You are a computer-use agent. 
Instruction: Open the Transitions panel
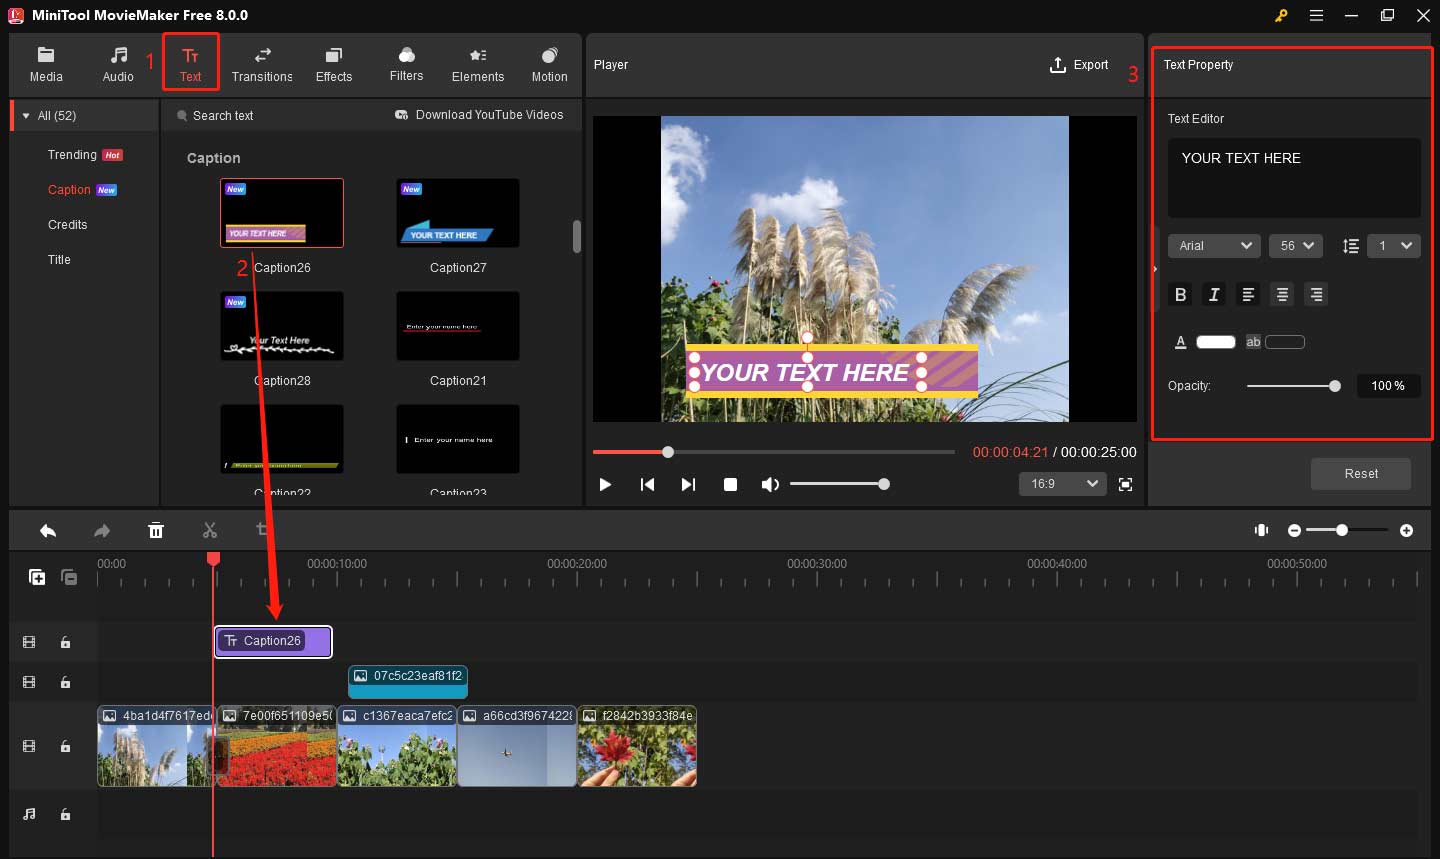coord(262,64)
